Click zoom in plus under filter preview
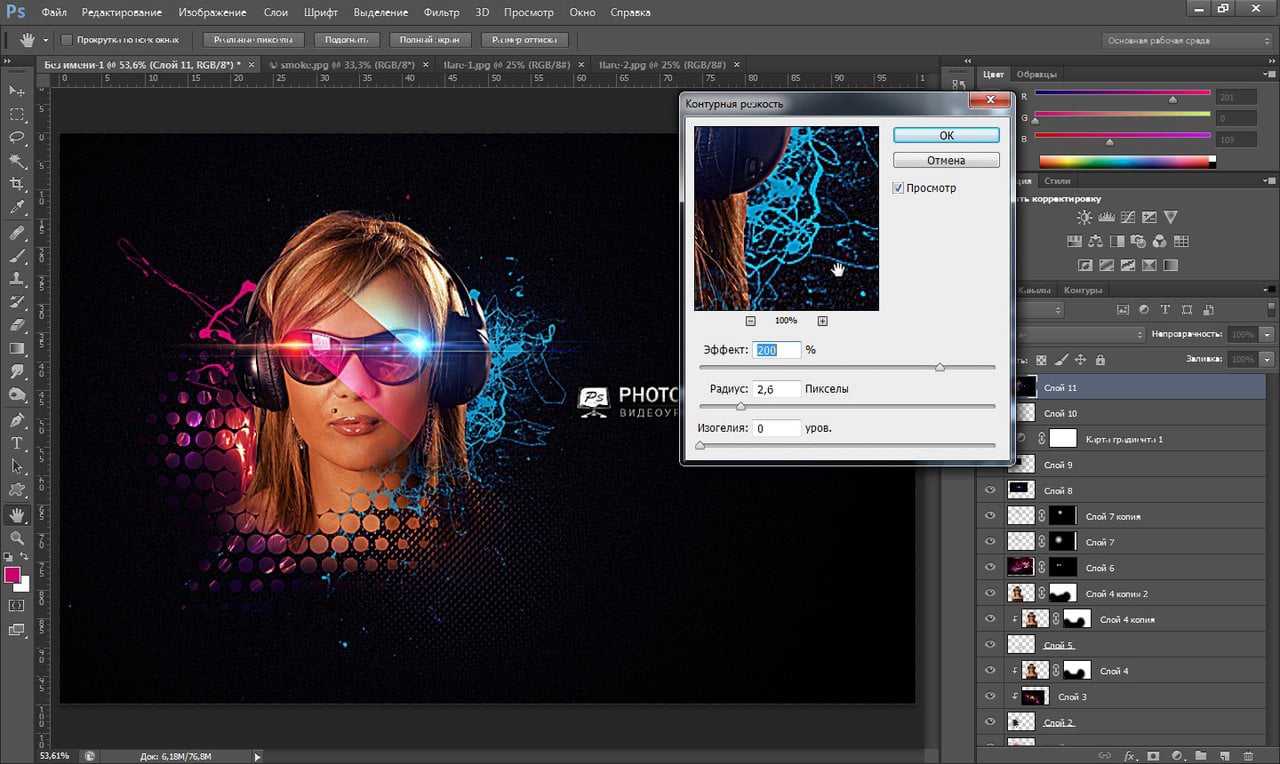Image resolution: width=1280 pixels, height=764 pixels. click(x=822, y=321)
